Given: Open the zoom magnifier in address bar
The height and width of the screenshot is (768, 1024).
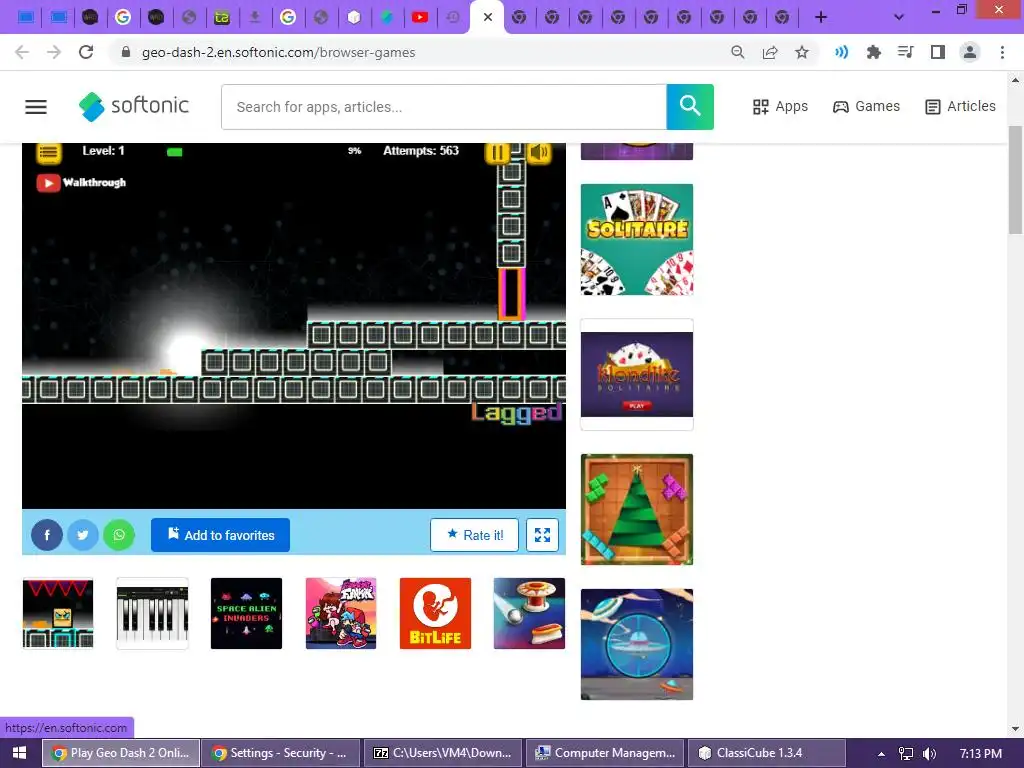Looking at the screenshot, I should (x=737, y=52).
